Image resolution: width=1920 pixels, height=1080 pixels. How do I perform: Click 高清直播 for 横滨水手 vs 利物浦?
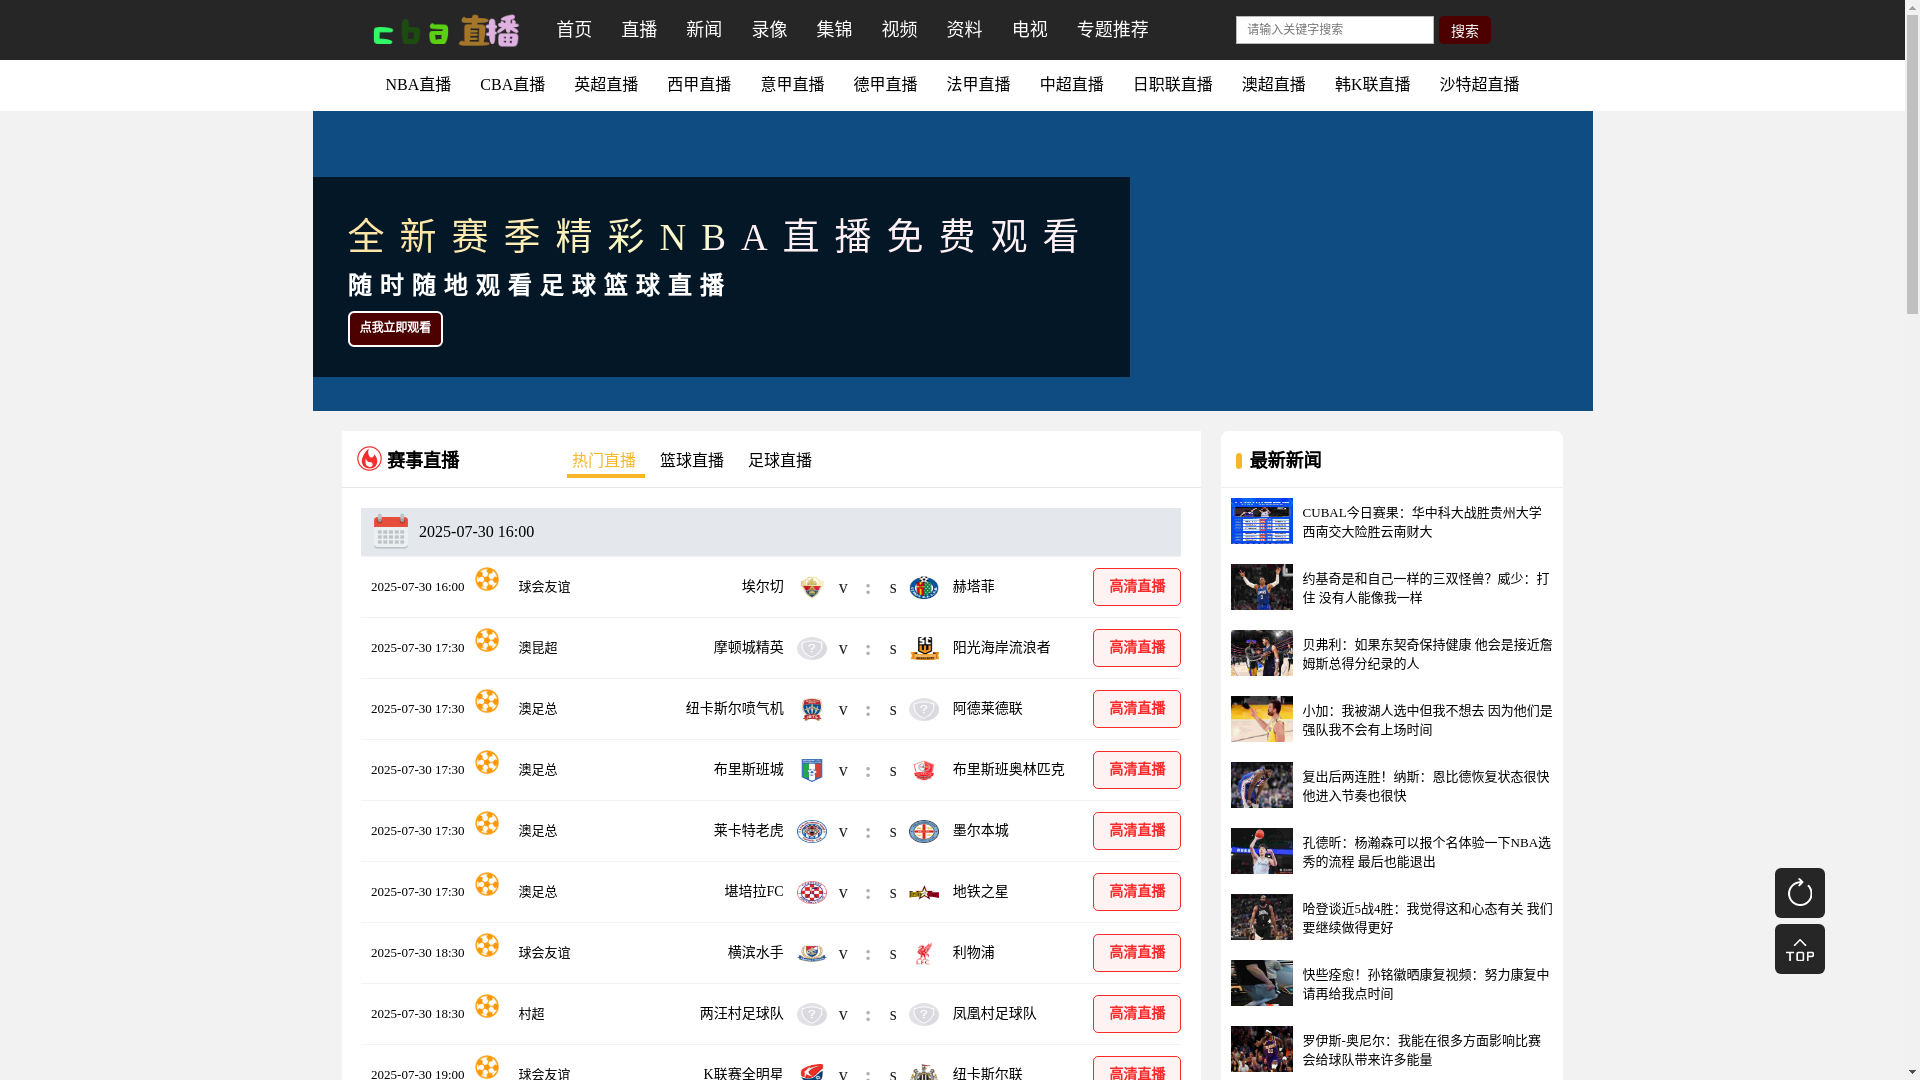click(x=1136, y=953)
